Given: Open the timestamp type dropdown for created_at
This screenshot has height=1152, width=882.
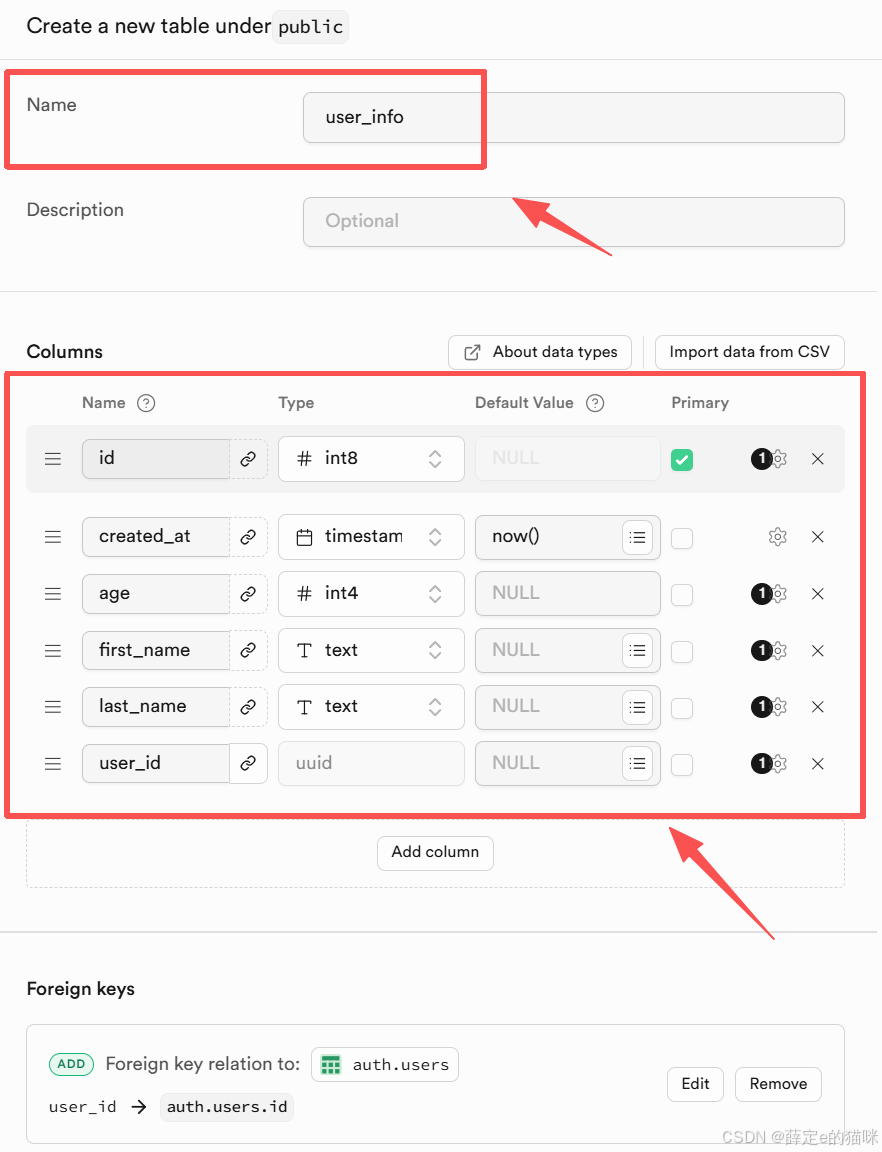Looking at the screenshot, I should click(x=371, y=537).
